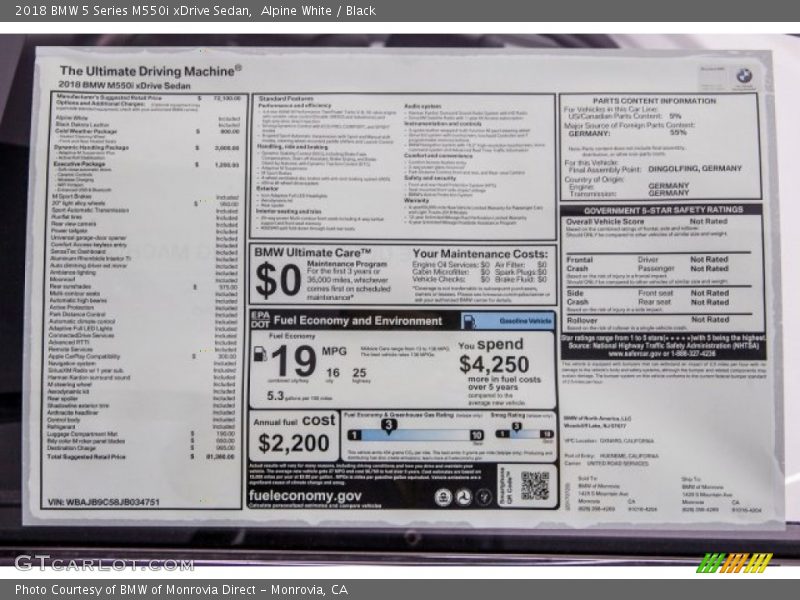Image resolution: width=800 pixels, height=600 pixels.
Task: Click the QR code on the fuel label
Action: click(x=534, y=486)
